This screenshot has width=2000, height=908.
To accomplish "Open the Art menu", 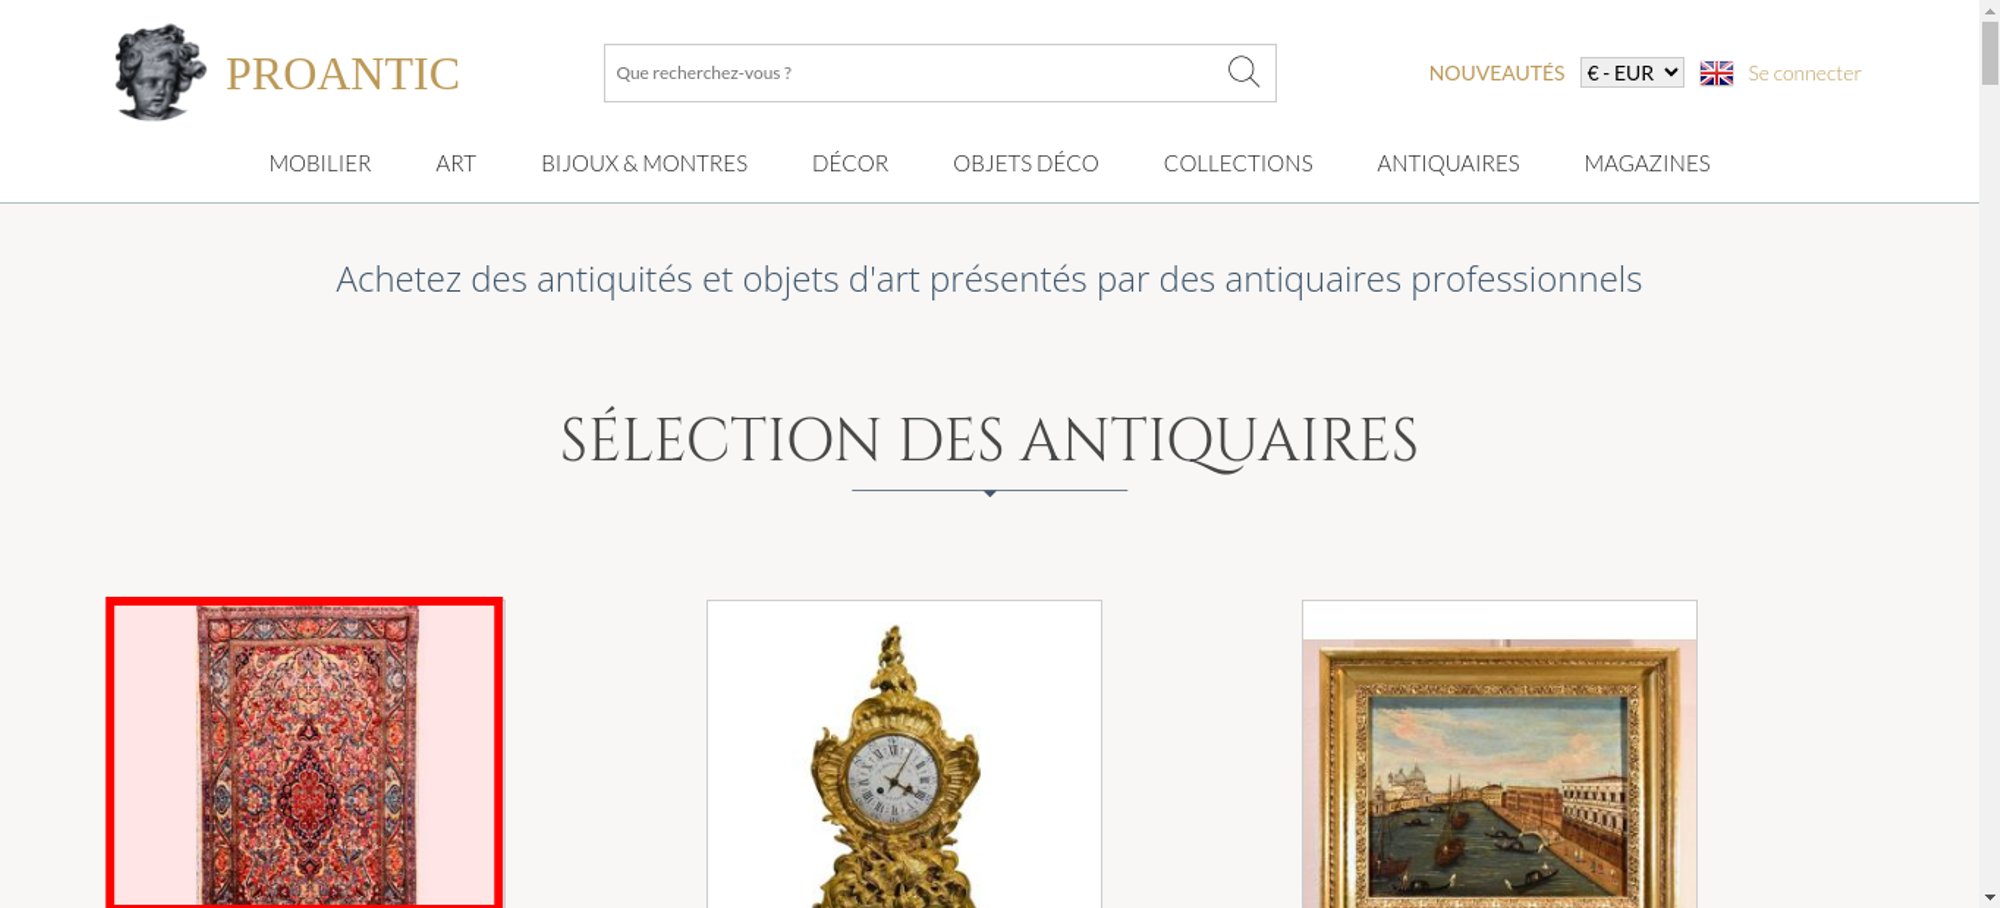I will tap(456, 163).
